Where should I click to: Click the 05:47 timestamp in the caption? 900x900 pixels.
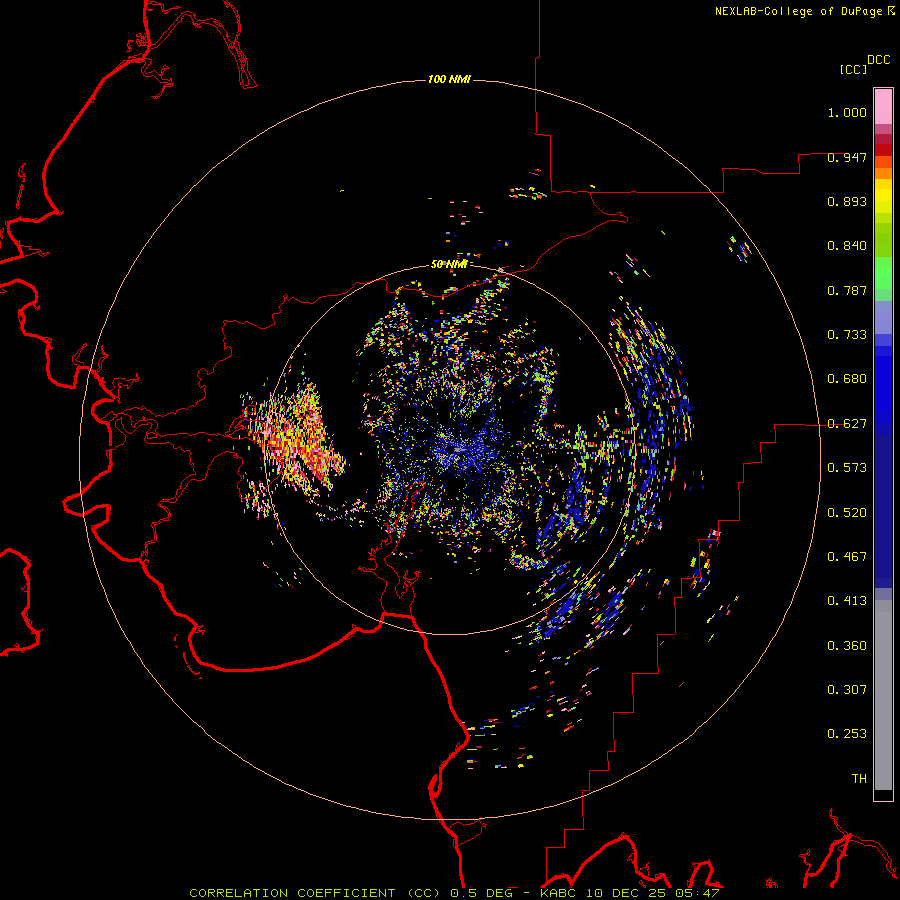[x=698, y=893]
